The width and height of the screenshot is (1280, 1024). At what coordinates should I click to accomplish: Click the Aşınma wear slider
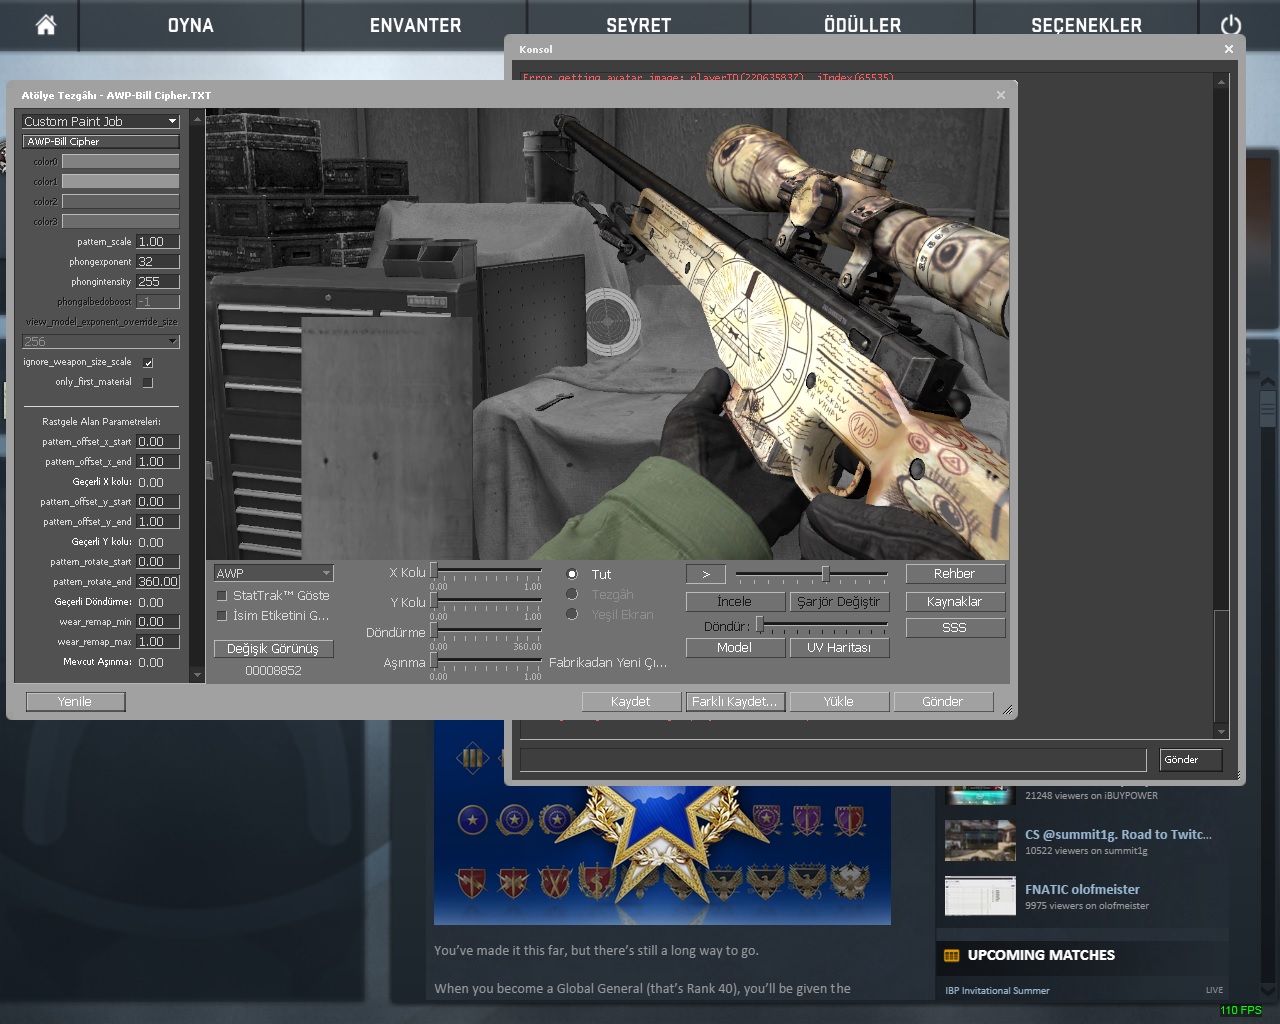point(486,661)
